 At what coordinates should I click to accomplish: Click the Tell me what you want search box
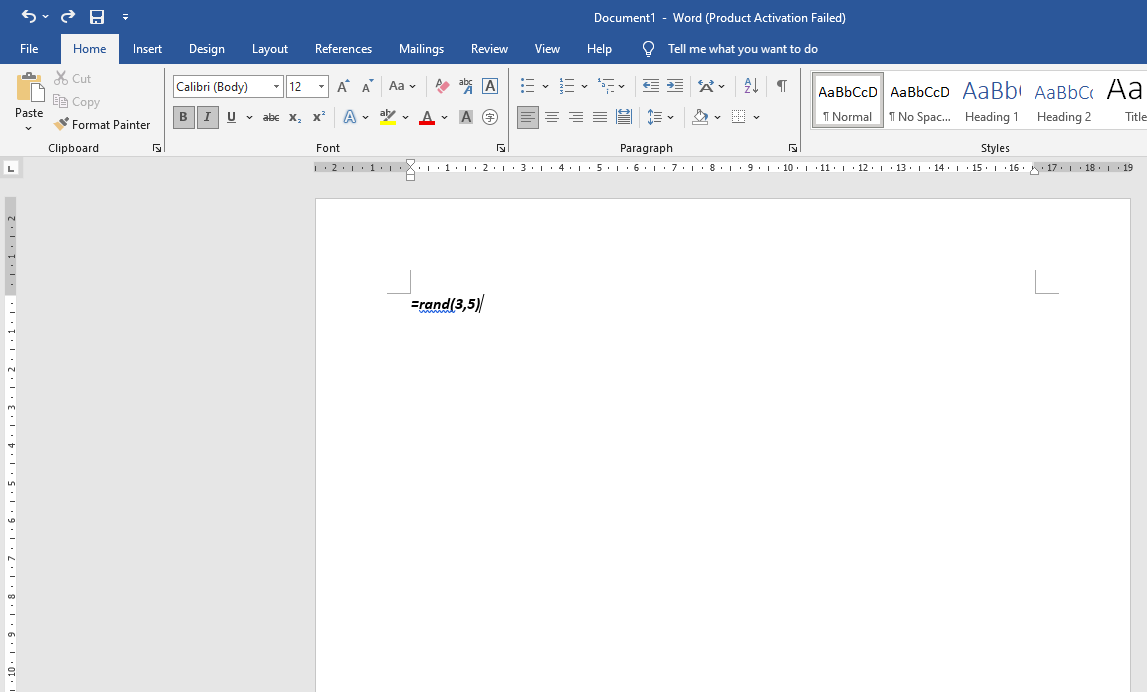(x=742, y=49)
